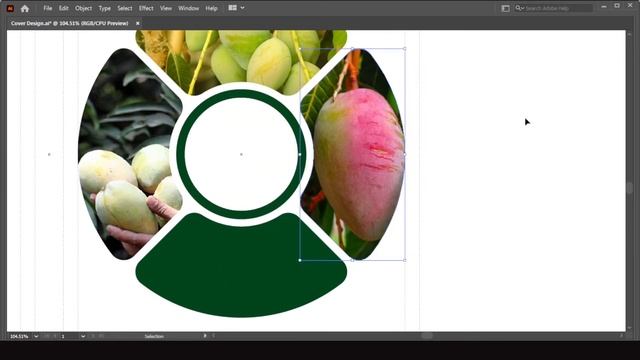Click the horizontal scrollbar thumb at bottom

[x=427, y=336]
